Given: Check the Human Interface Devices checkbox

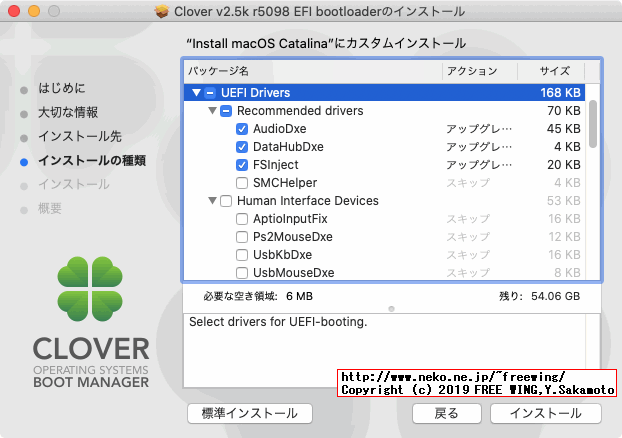Looking at the screenshot, I should tap(226, 201).
